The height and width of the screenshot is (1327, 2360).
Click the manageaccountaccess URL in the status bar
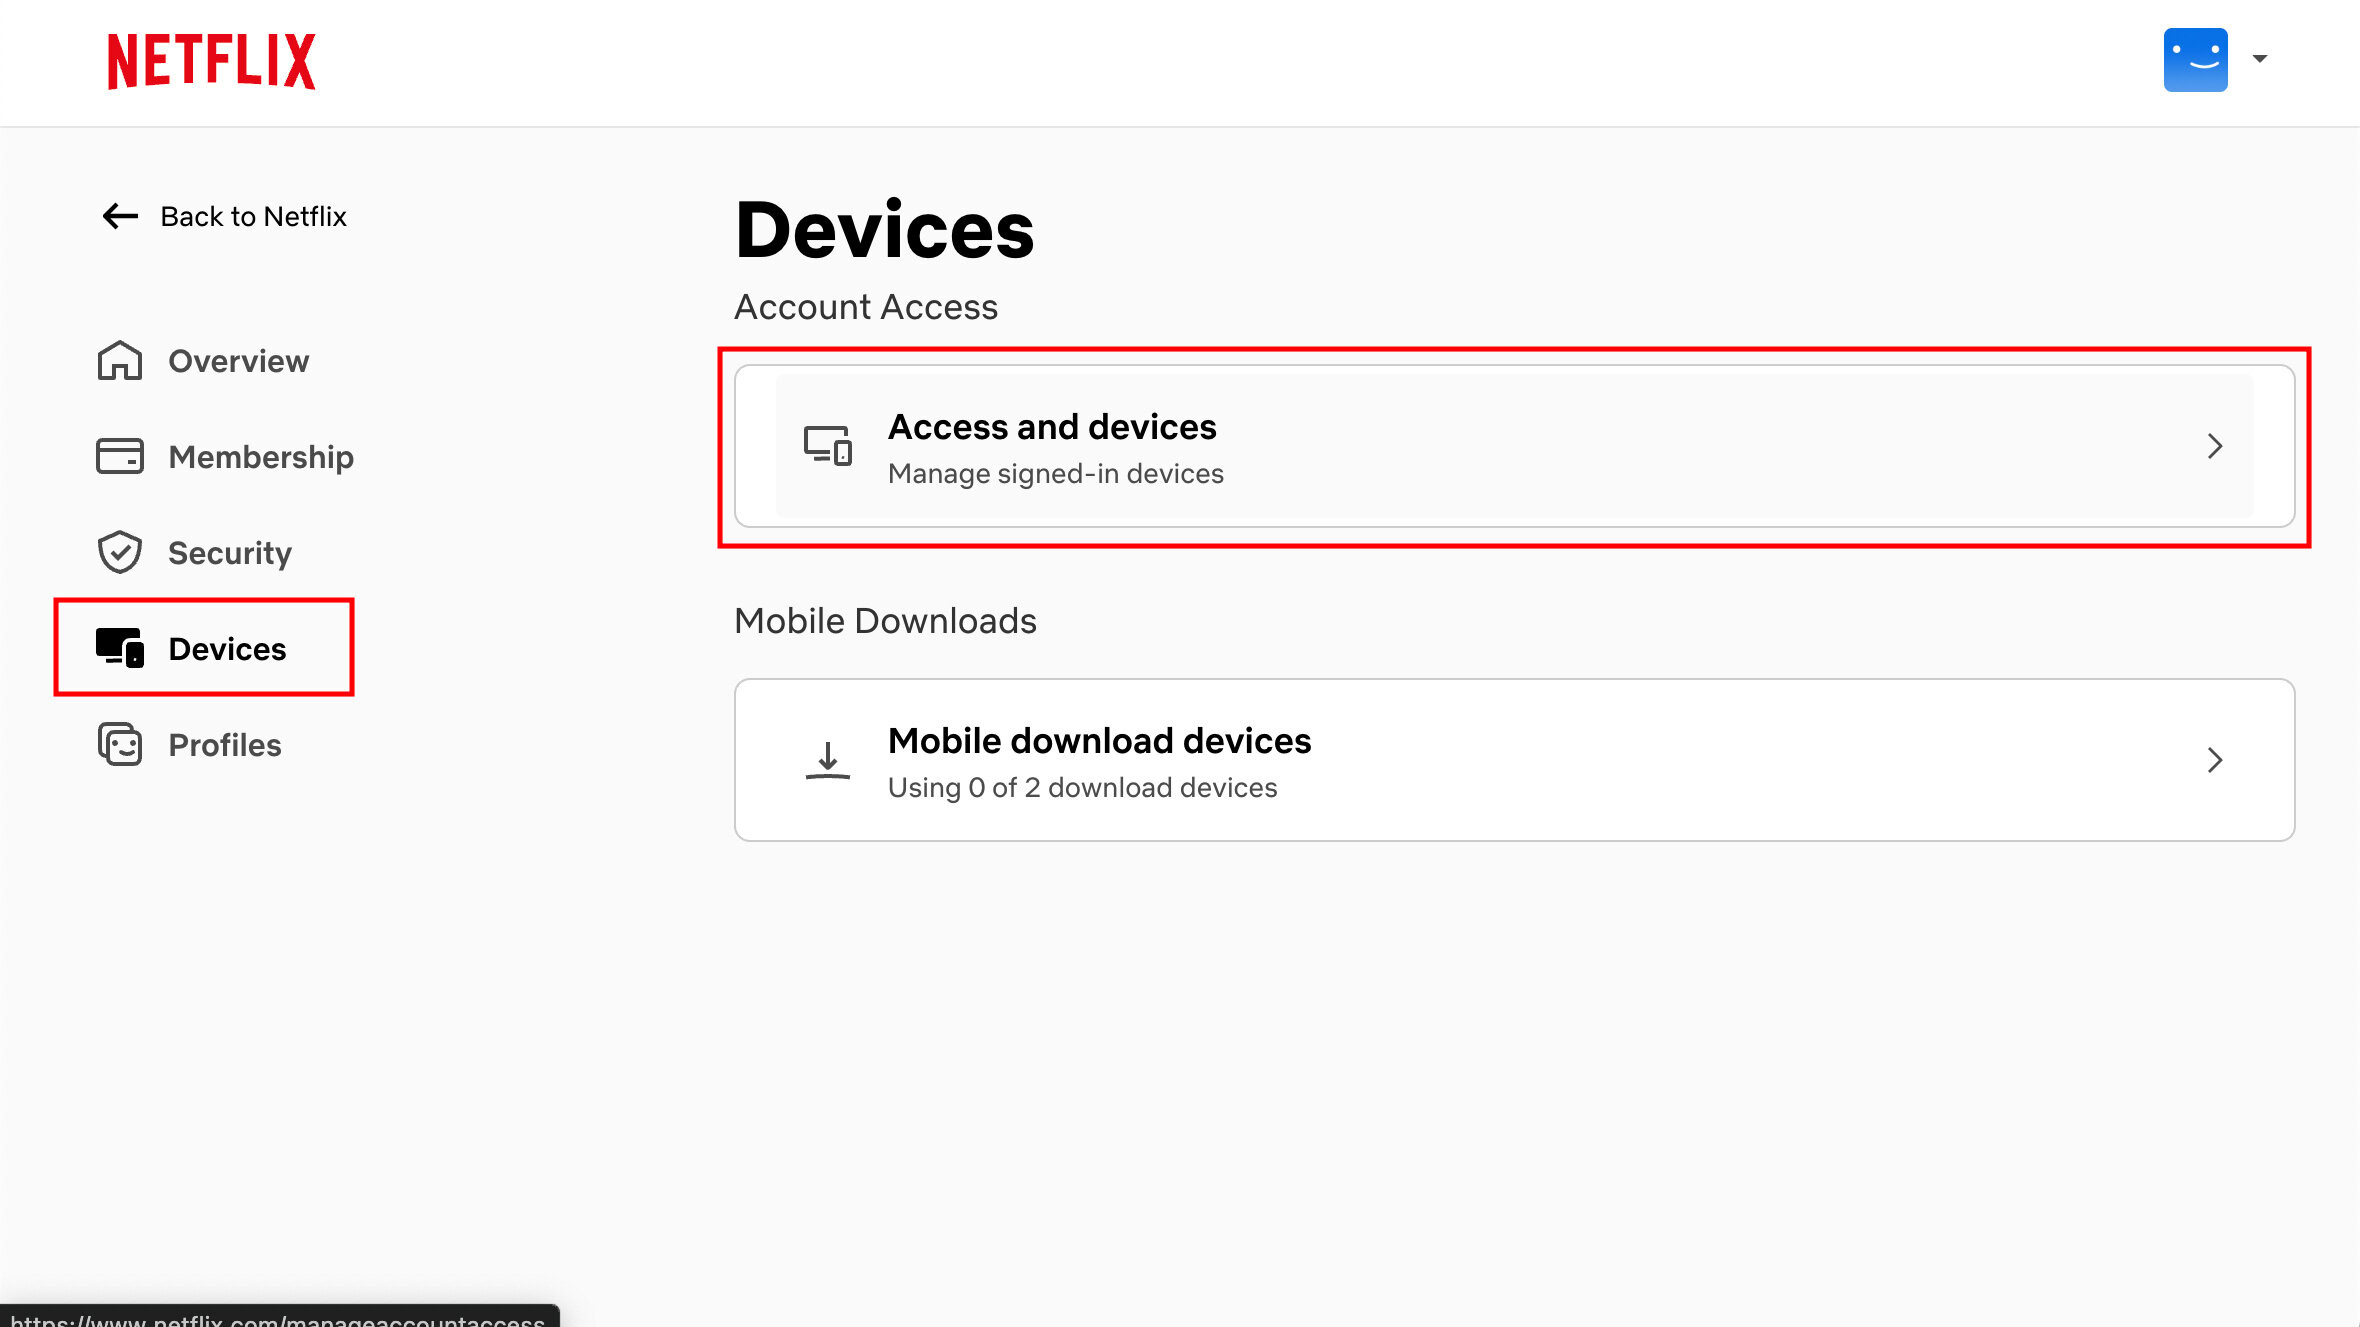click(x=280, y=1318)
